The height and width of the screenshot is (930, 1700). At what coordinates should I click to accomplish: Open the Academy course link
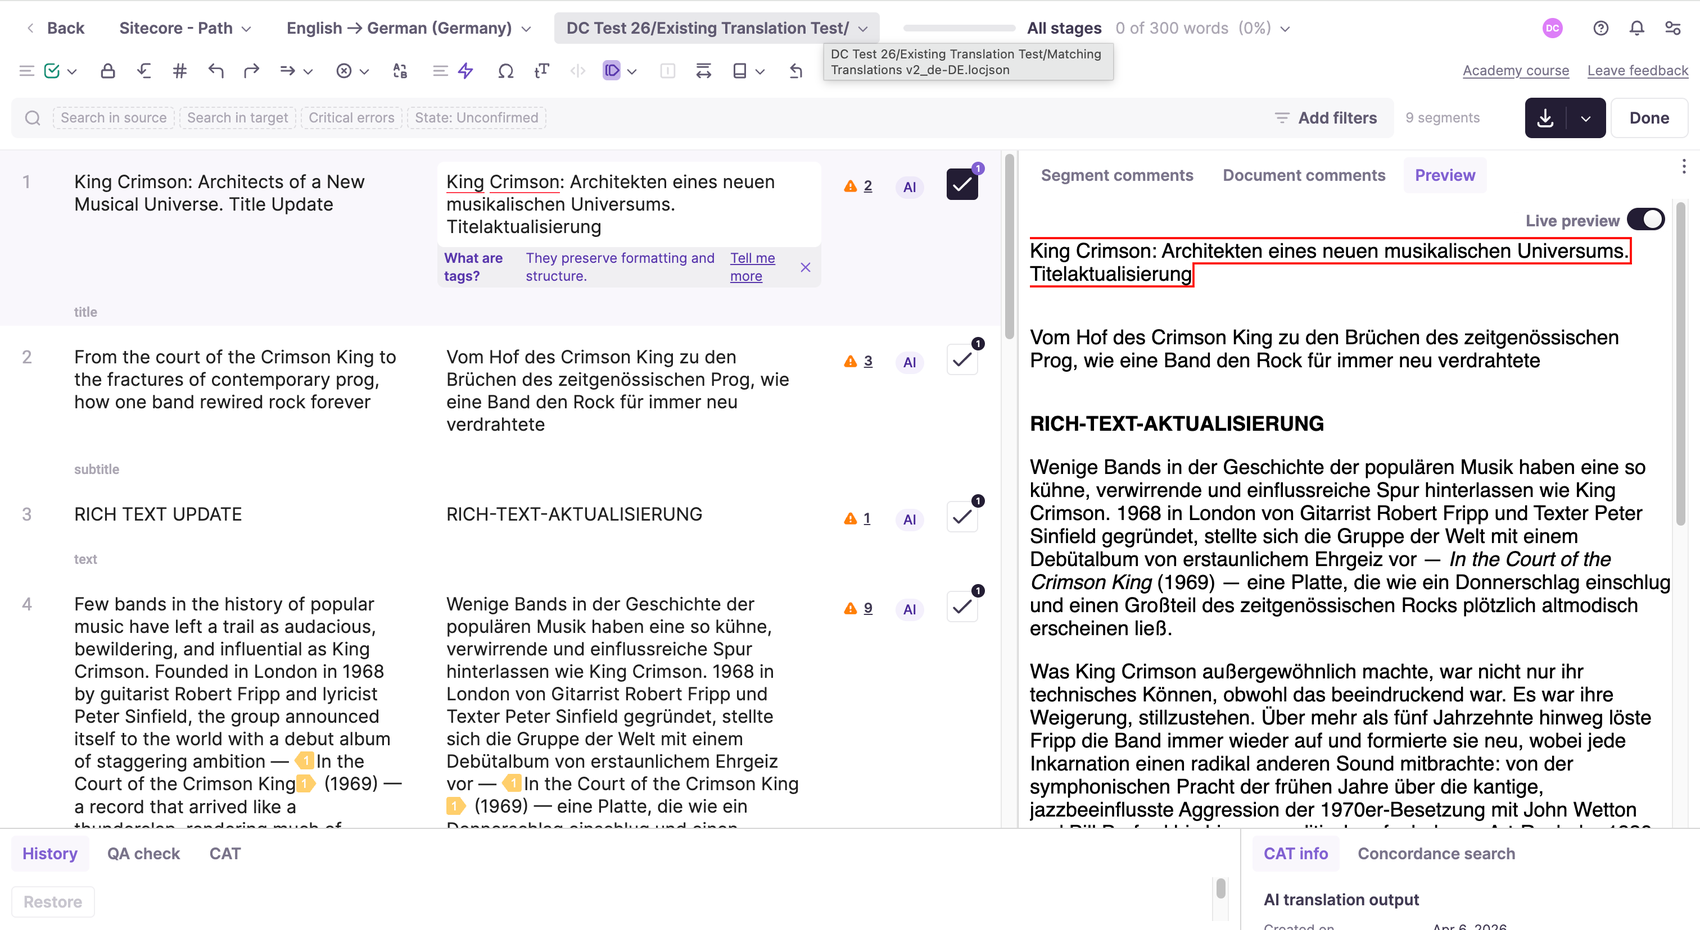[1516, 71]
